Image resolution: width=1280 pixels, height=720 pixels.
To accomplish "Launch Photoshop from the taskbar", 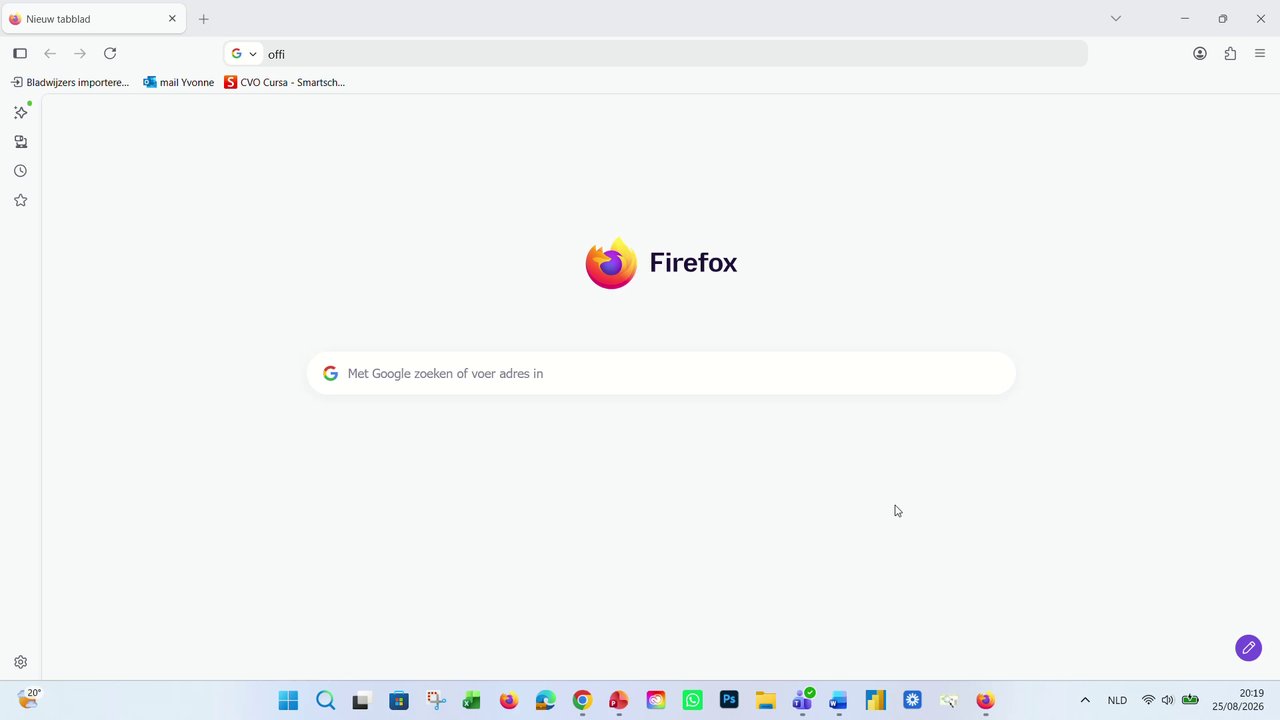I will (x=729, y=700).
